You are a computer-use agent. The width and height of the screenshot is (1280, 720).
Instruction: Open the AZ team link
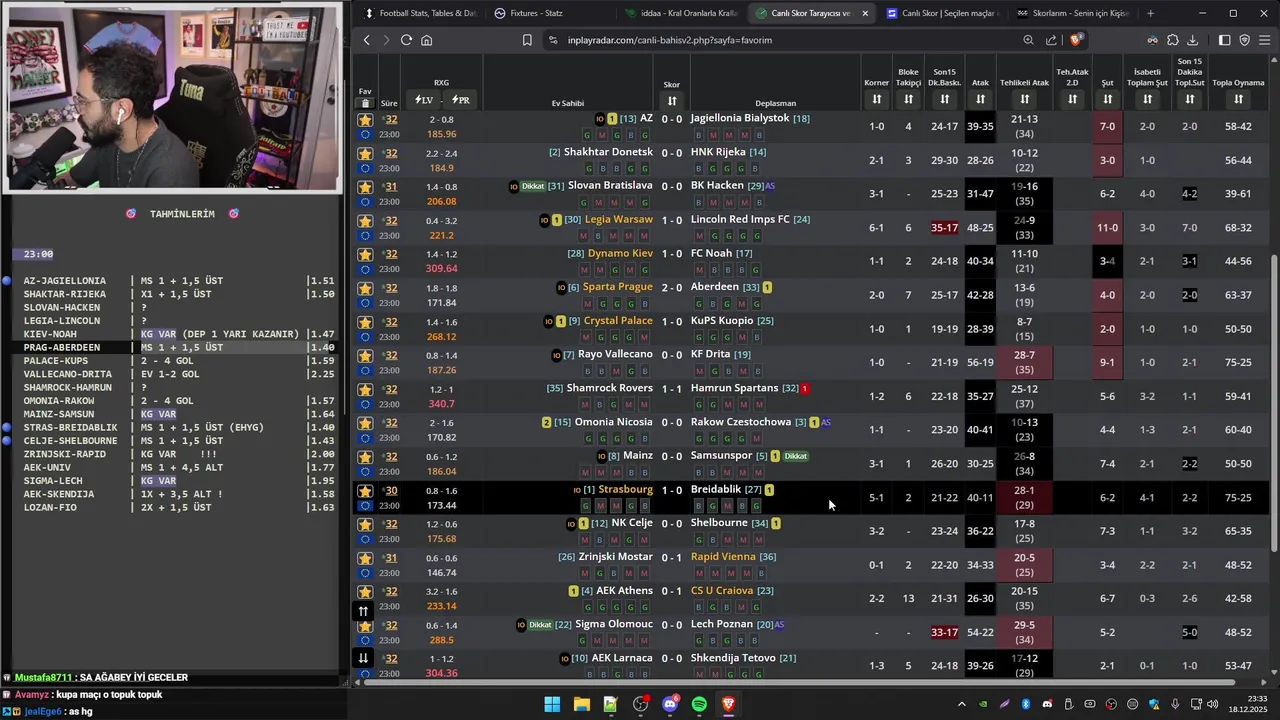tap(646, 118)
